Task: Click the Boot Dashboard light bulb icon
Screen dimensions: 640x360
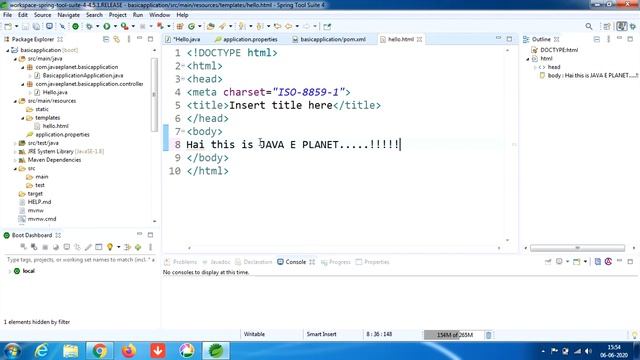Action: (109, 247)
